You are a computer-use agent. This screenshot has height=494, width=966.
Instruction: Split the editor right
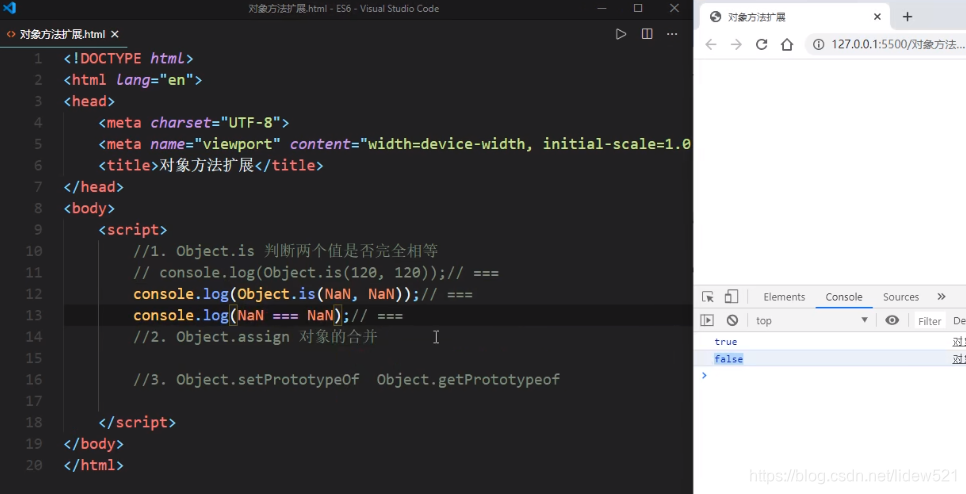coord(647,34)
